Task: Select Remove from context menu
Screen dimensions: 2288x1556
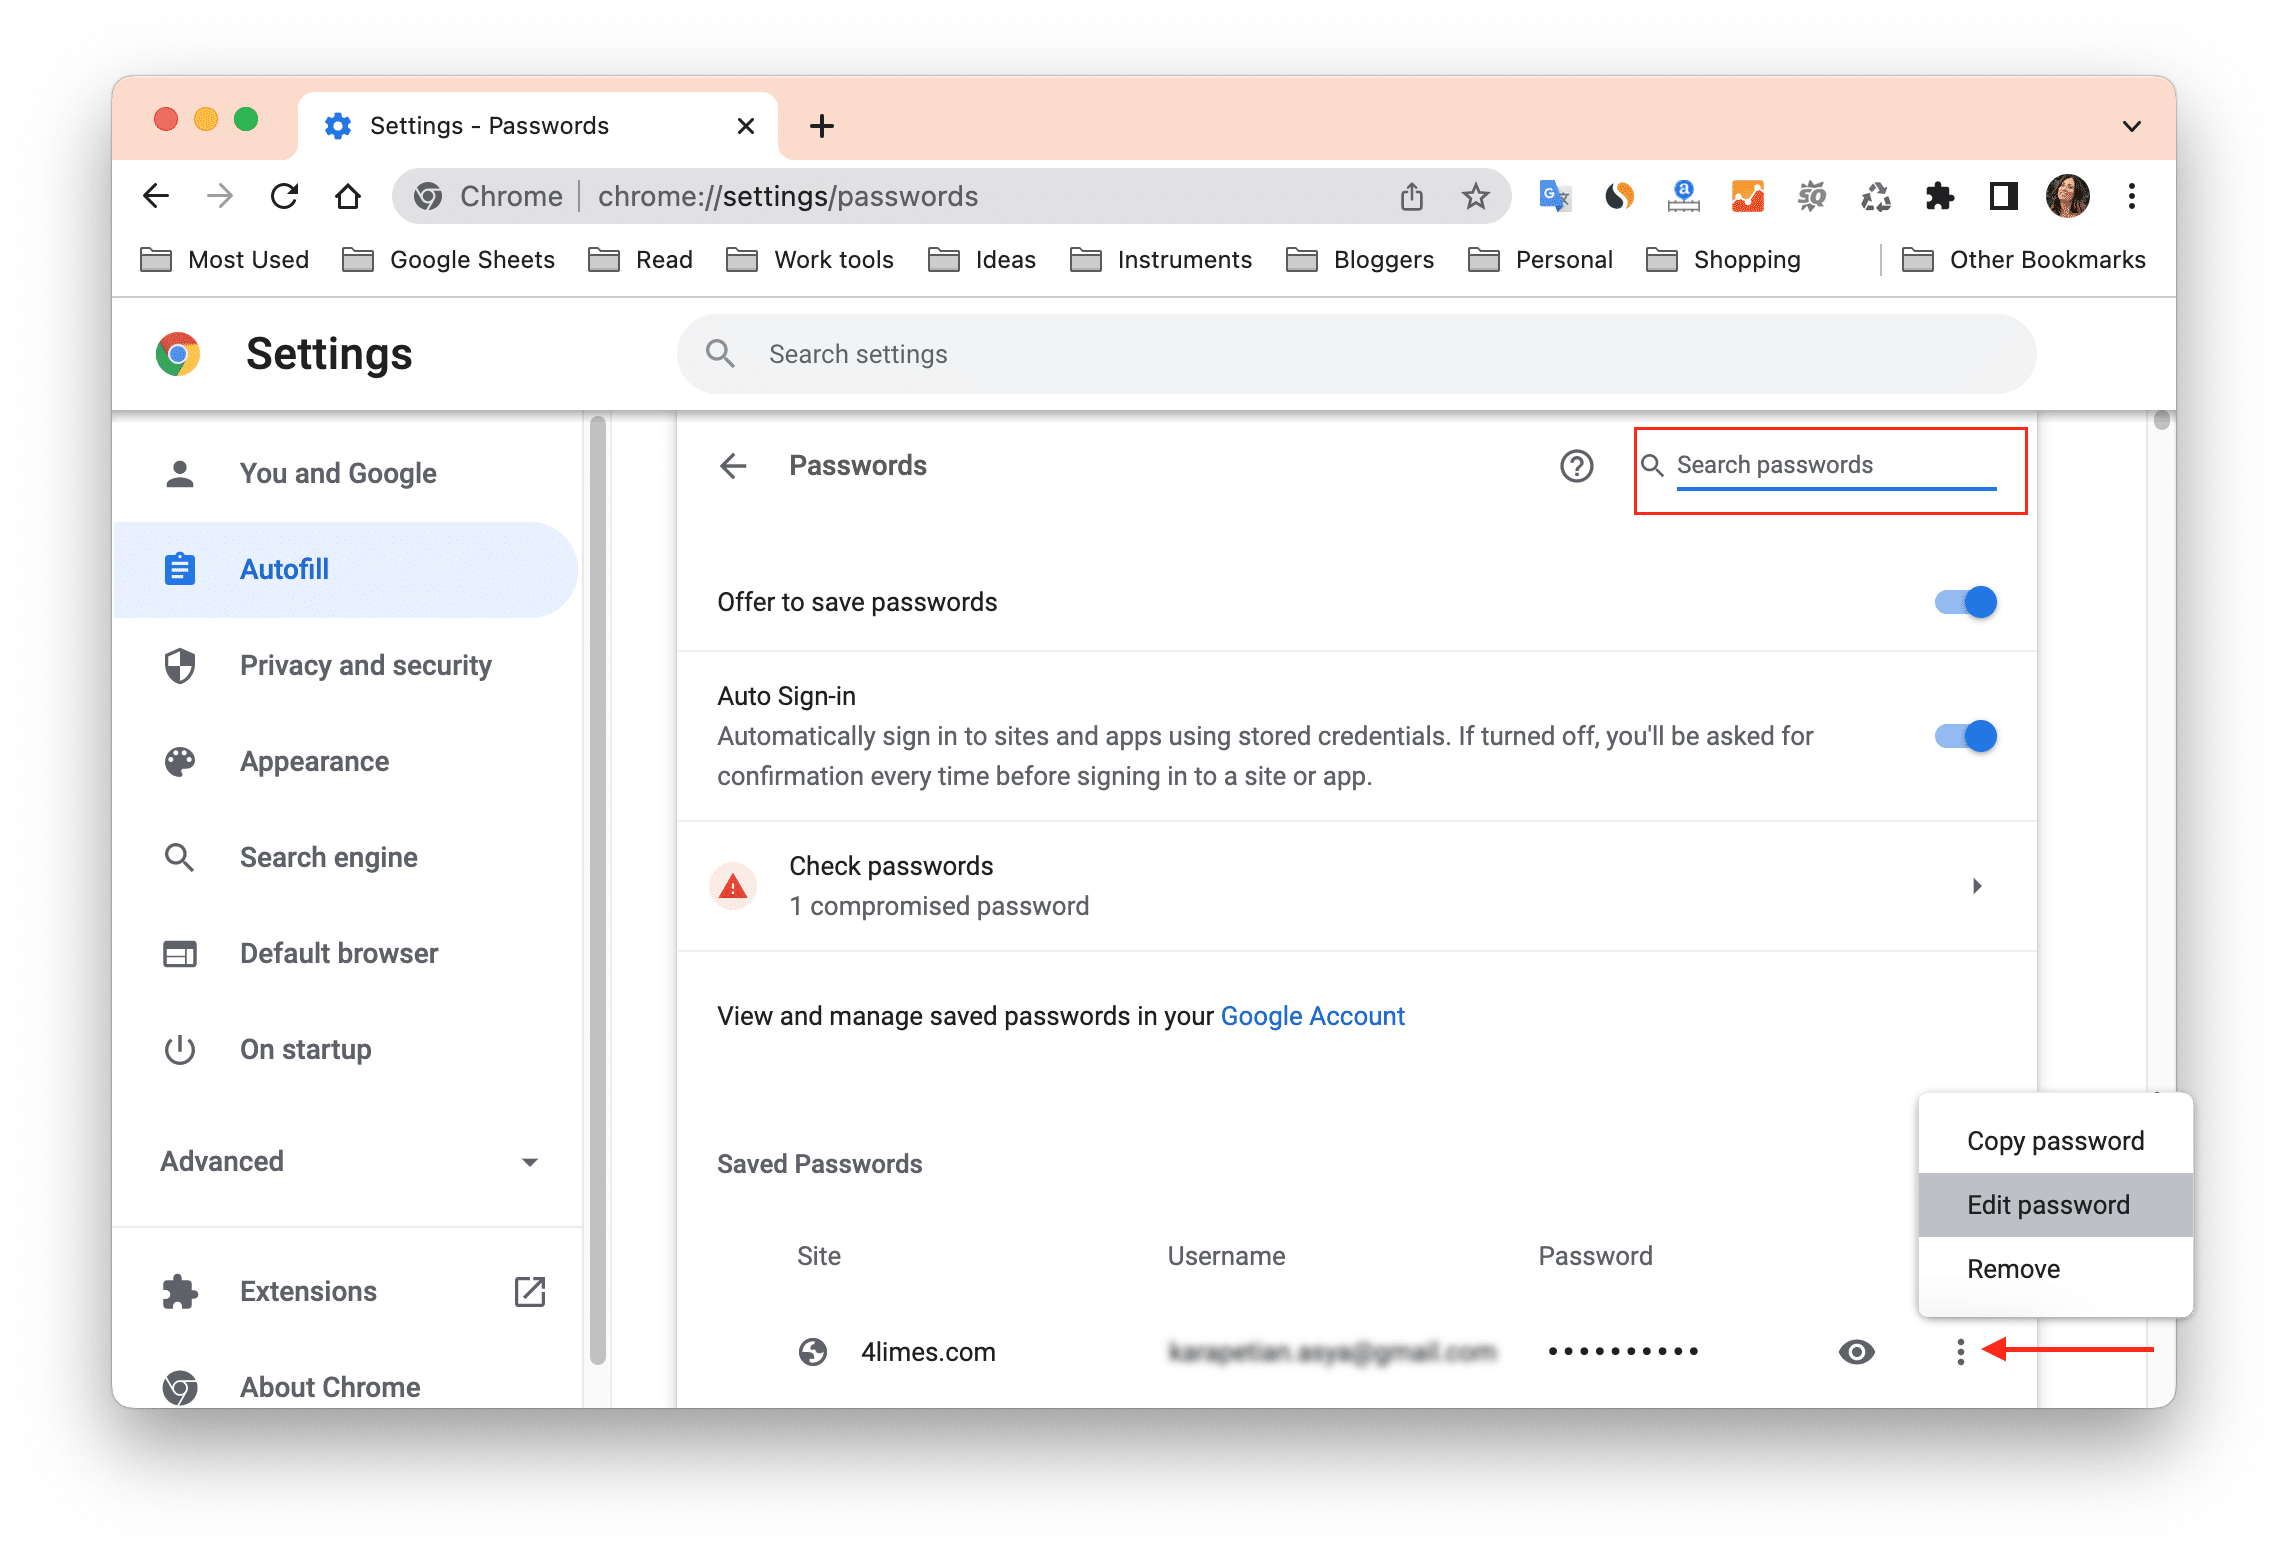Action: pos(2012,1266)
